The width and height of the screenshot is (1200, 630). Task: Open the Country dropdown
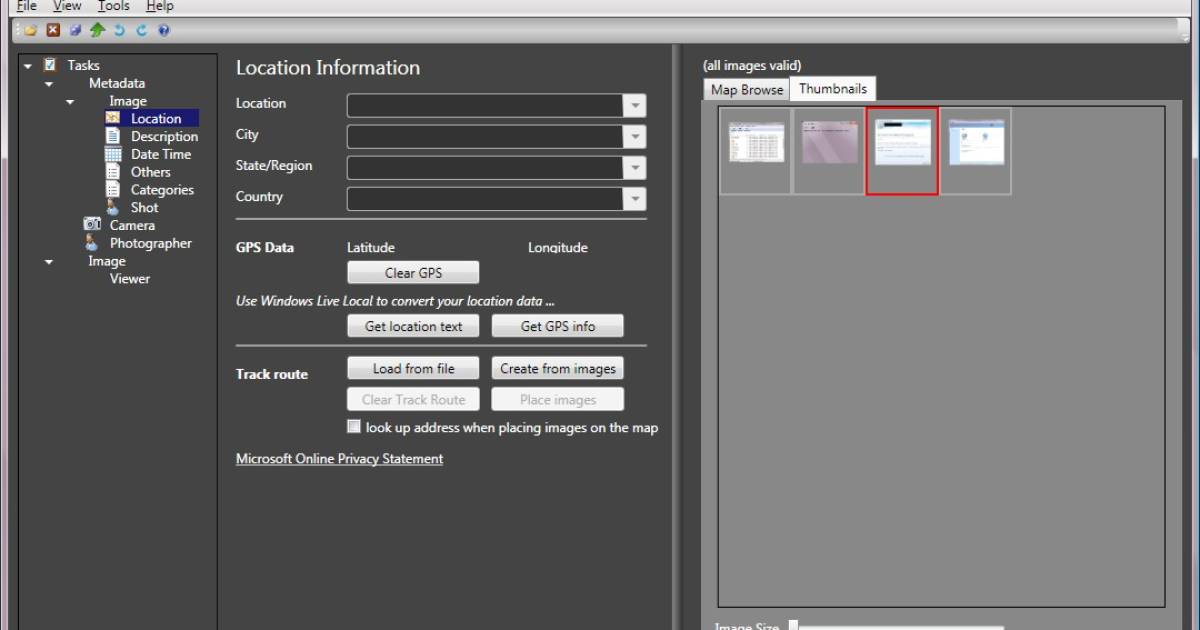point(634,198)
